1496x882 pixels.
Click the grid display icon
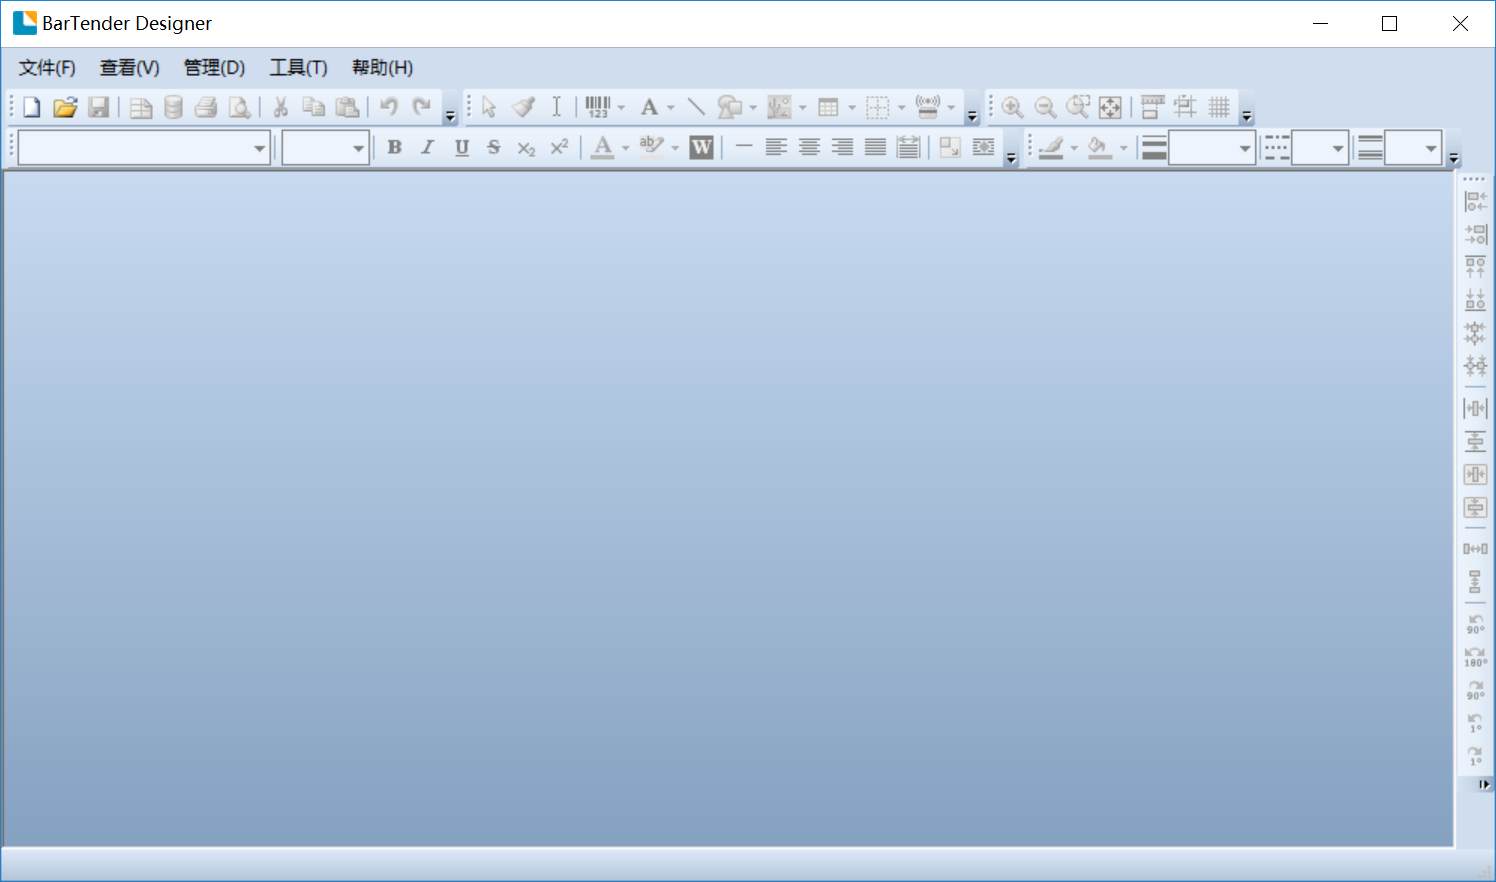1218,107
